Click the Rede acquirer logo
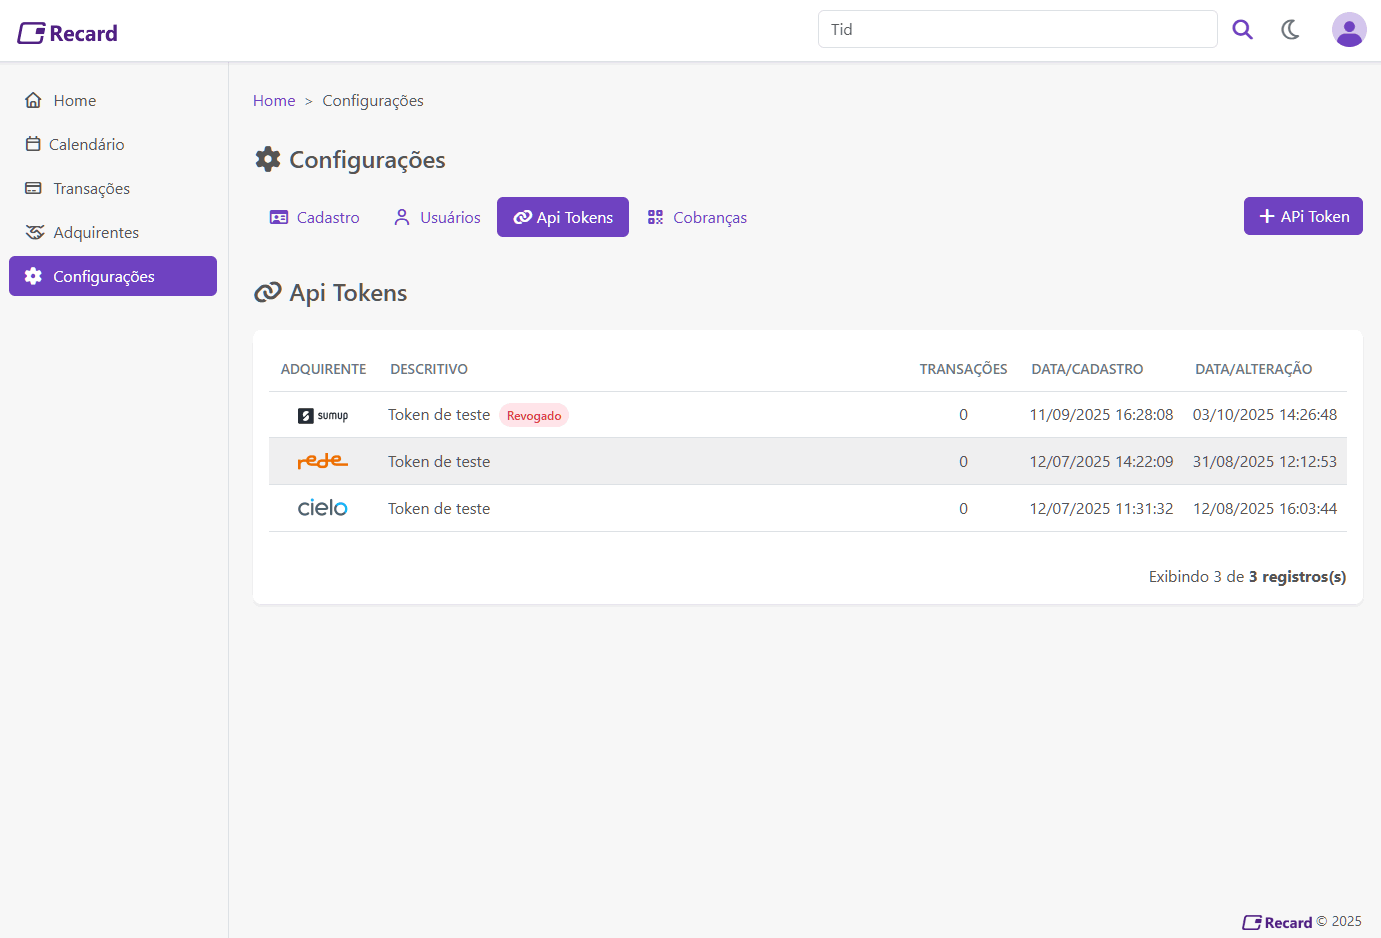 322,461
